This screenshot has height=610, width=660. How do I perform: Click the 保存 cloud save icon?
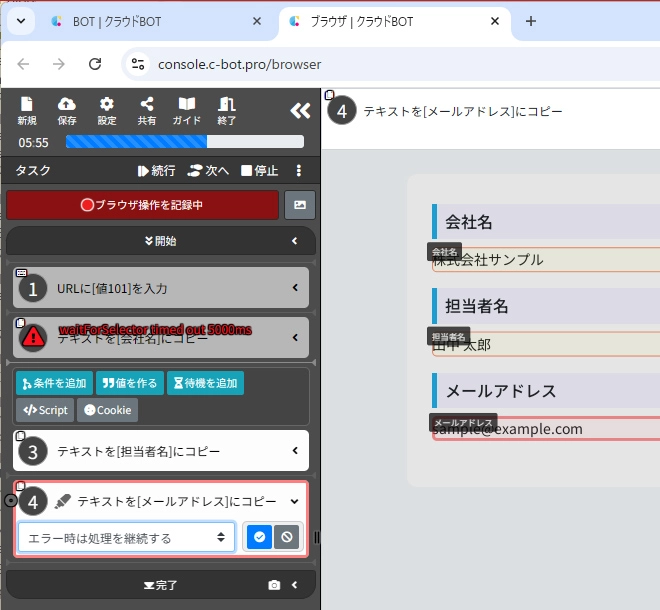click(x=67, y=110)
